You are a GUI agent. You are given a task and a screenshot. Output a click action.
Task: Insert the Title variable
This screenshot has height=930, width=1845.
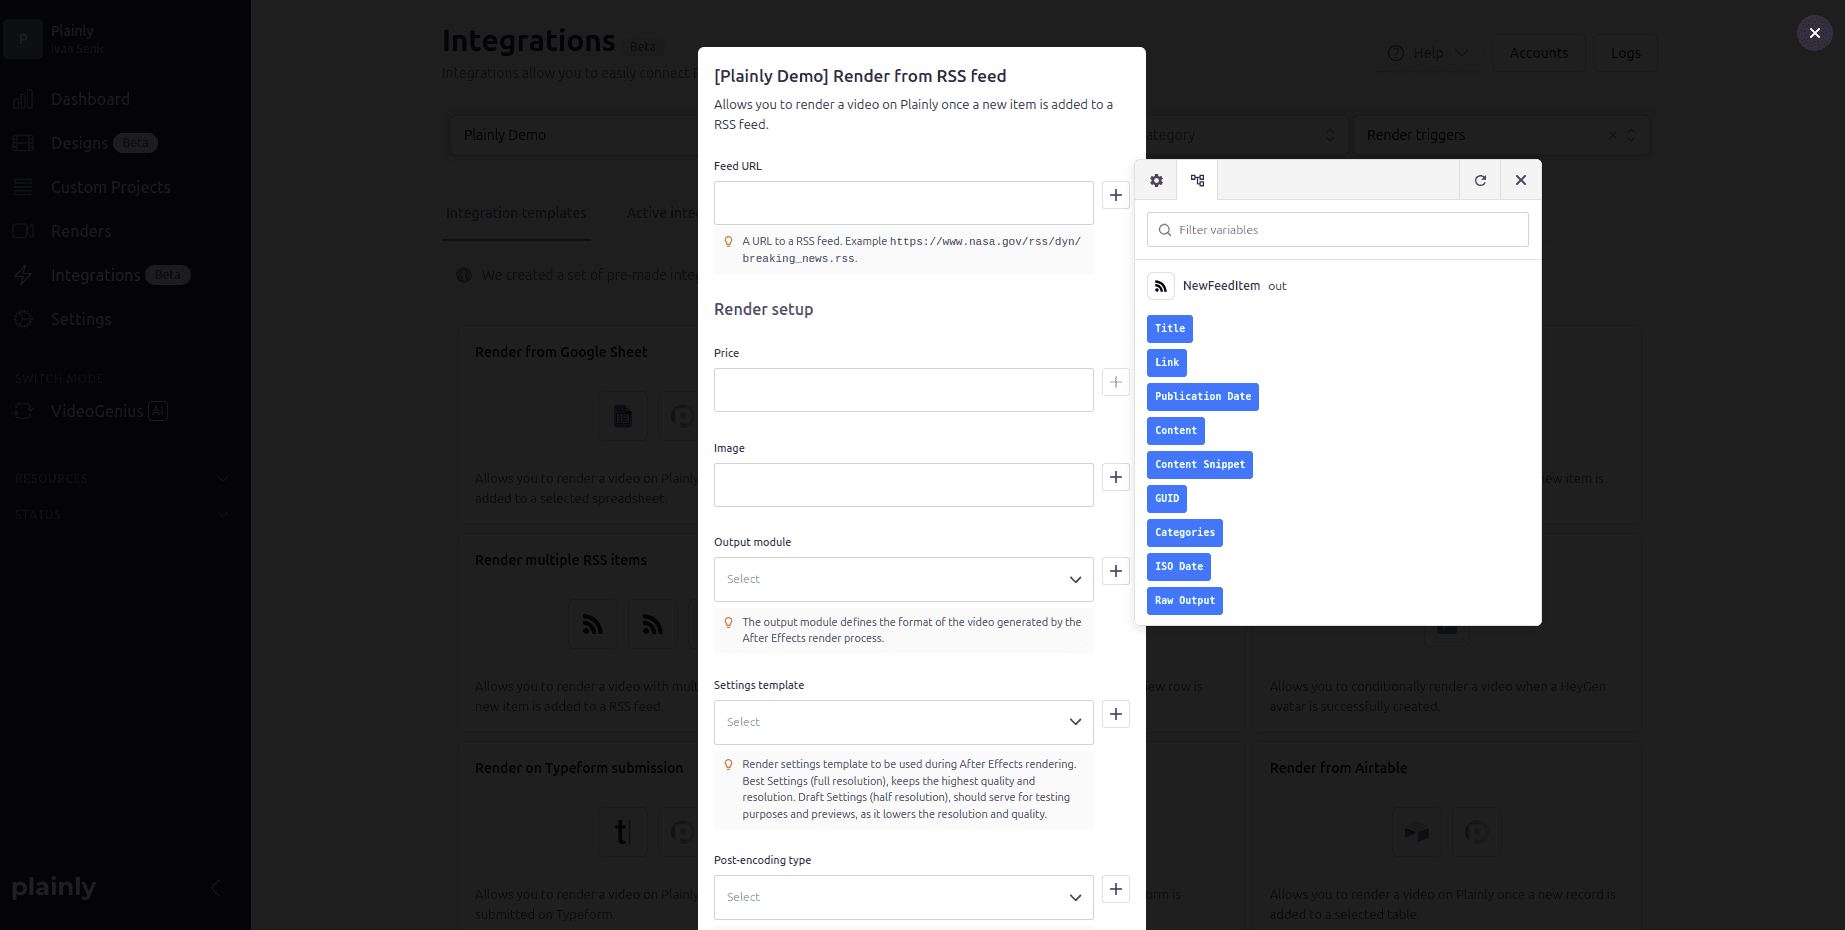point(1170,329)
